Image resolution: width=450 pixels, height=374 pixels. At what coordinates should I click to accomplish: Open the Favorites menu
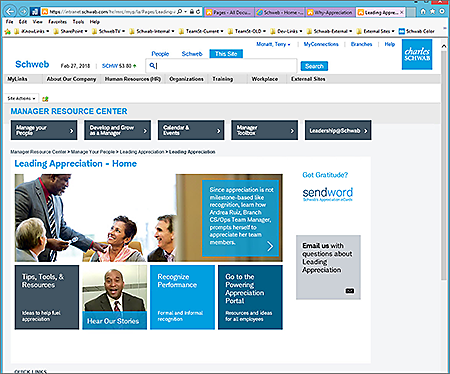click(57, 22)
